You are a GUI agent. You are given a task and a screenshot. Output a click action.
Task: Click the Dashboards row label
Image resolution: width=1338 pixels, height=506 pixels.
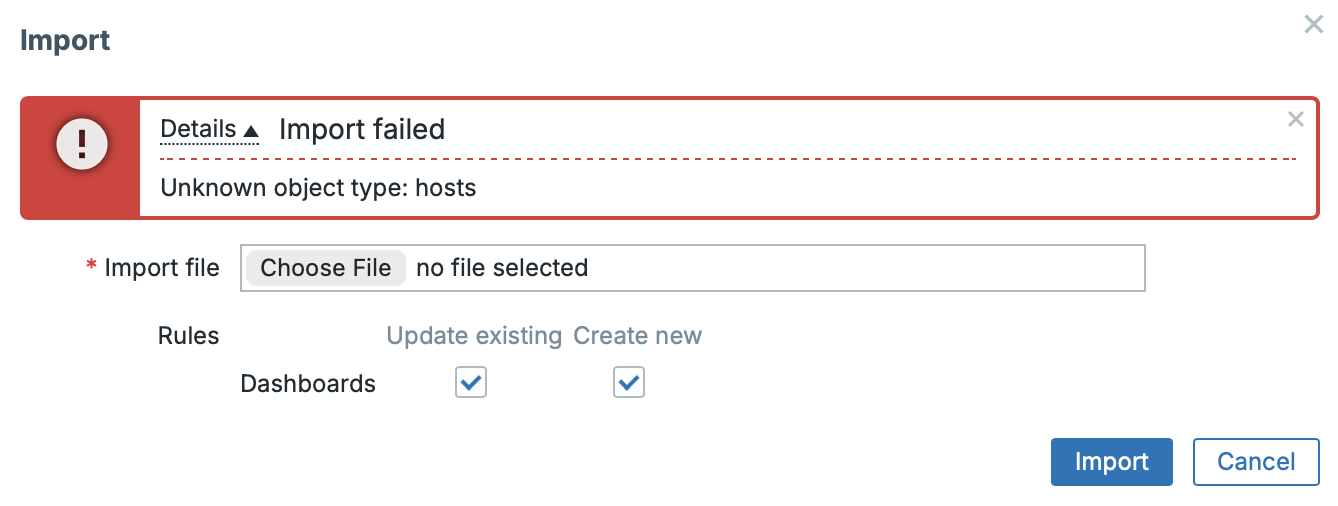point(308,384)
